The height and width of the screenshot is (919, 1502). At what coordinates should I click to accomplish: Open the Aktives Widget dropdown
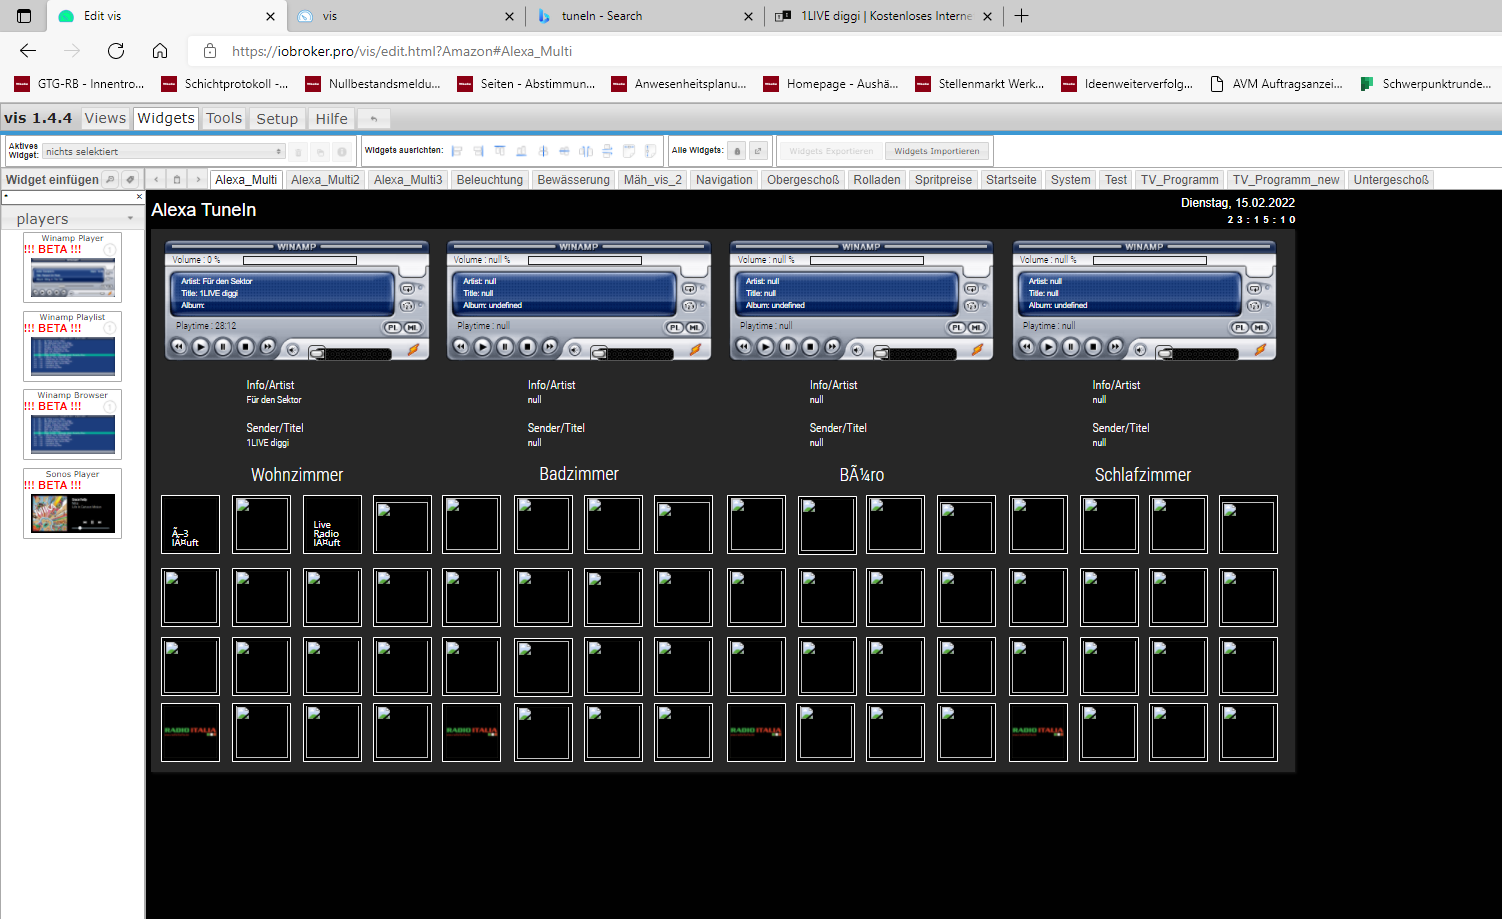pyautogui.click(x=164, y=152)
